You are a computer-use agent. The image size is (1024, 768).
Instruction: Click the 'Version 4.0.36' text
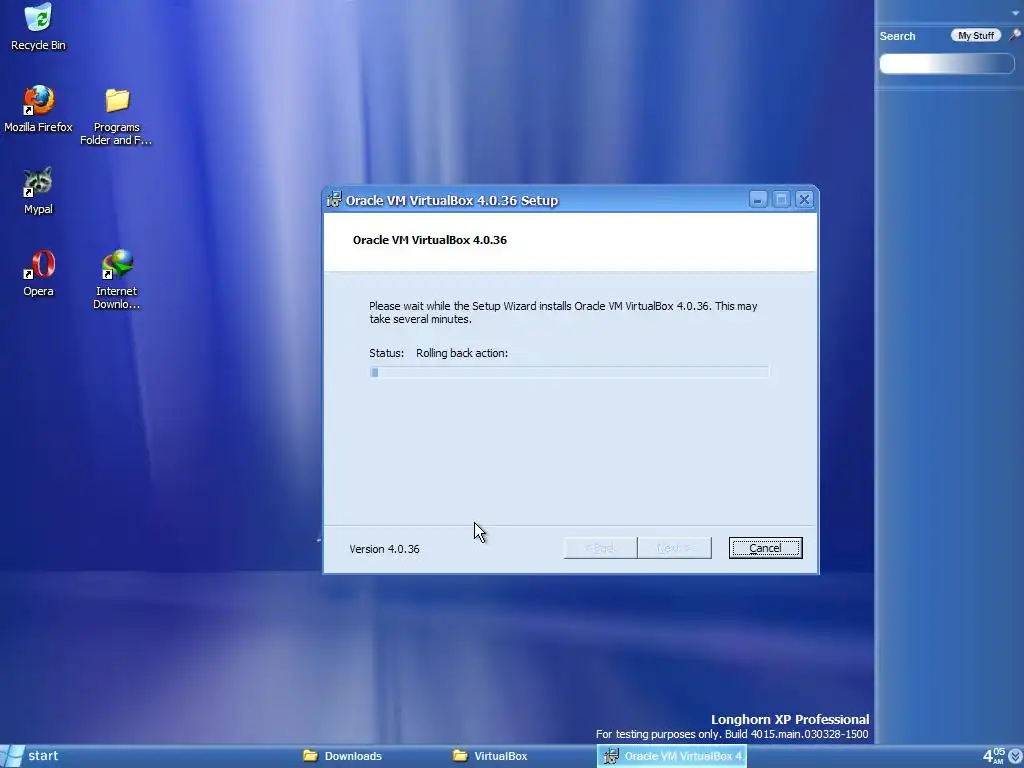pos(384,549)
